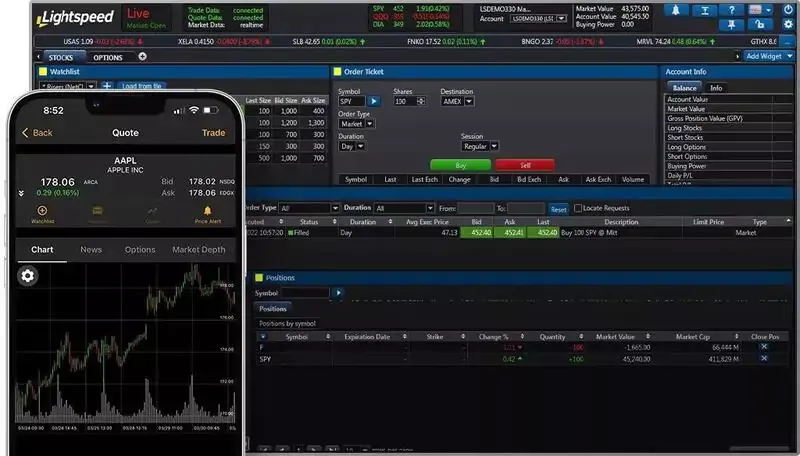Add a new tab with plus icon

[x=142, y=57]
